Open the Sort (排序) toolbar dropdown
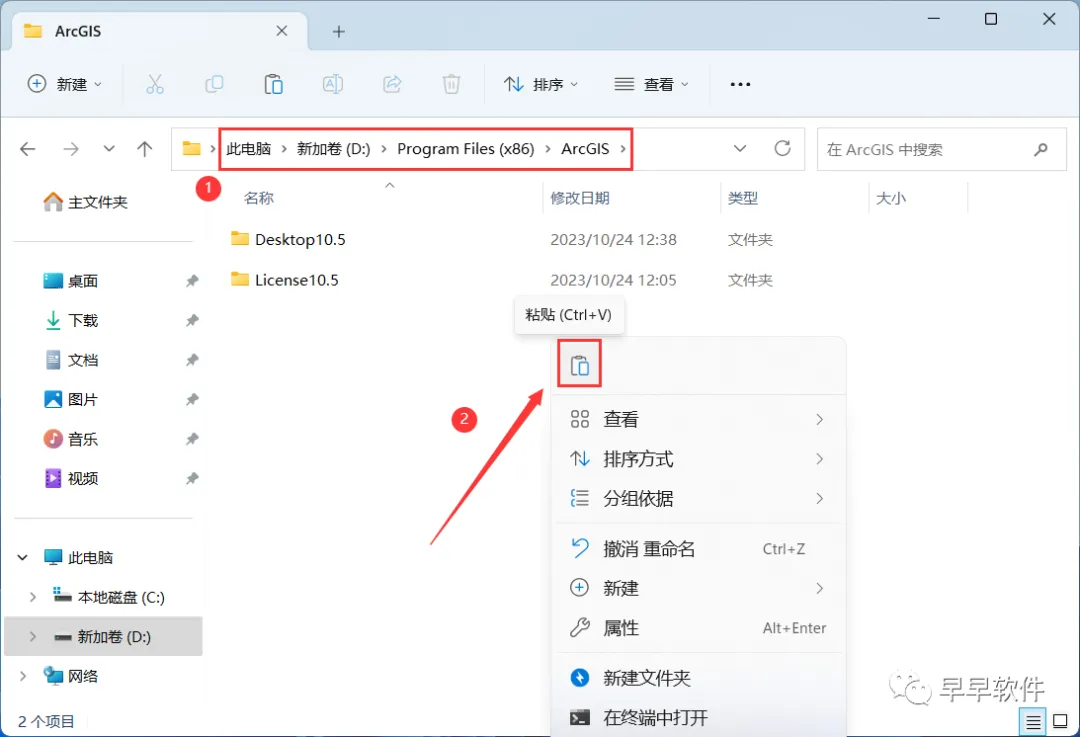This screenshot has height=737, width=1080. coord(541,84)
